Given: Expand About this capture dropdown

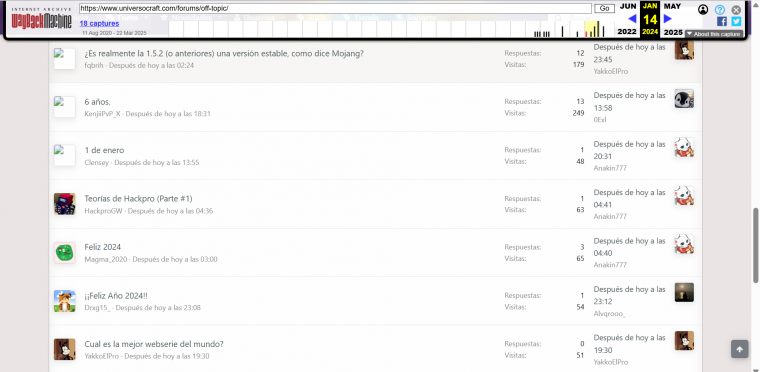Looking at the screenshot, I should coord(713,34).
